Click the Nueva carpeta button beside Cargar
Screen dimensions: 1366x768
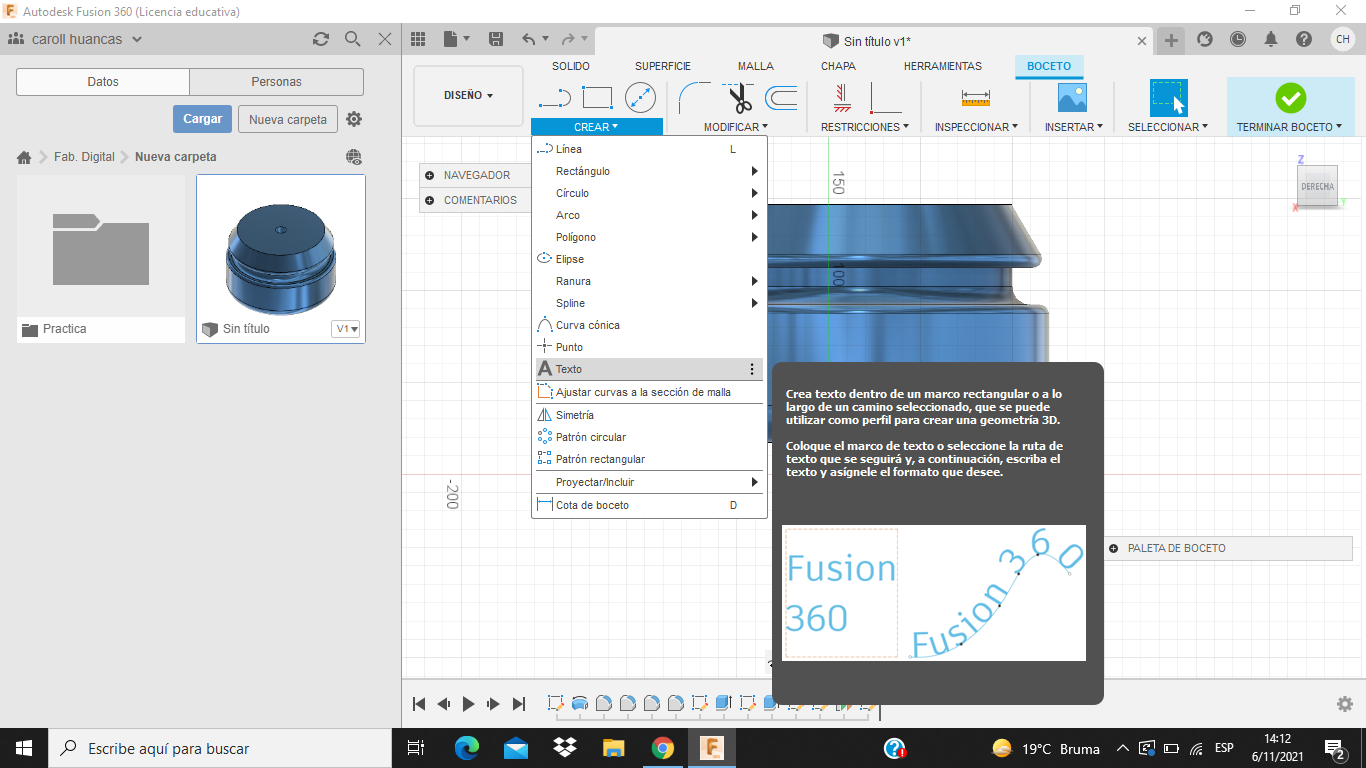[288, 119]
